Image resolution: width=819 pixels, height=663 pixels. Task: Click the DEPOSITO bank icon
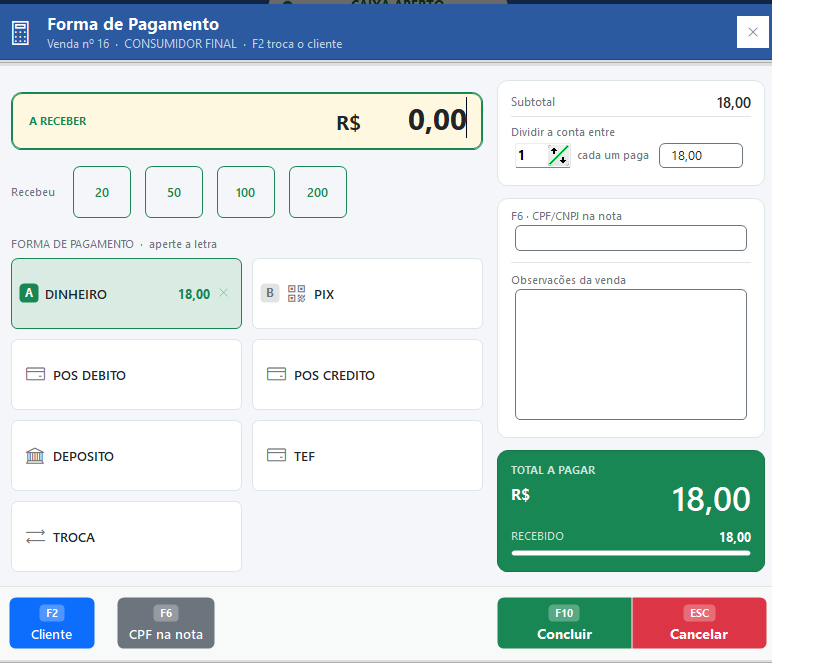click(35, 456)
